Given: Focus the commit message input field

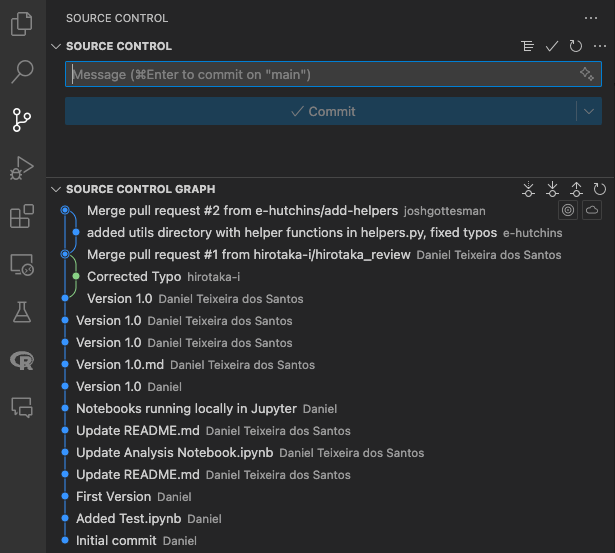Looking at the screenshot, I should 320,74.
